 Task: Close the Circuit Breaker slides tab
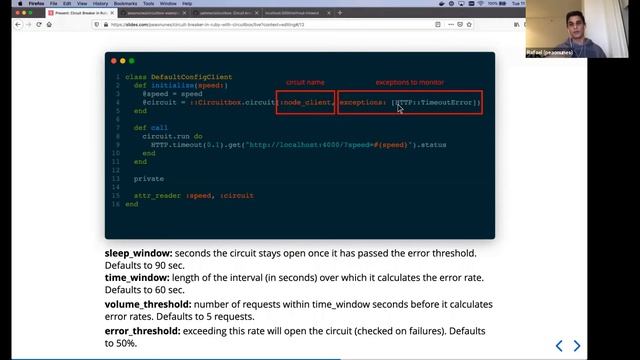point(112,13)
